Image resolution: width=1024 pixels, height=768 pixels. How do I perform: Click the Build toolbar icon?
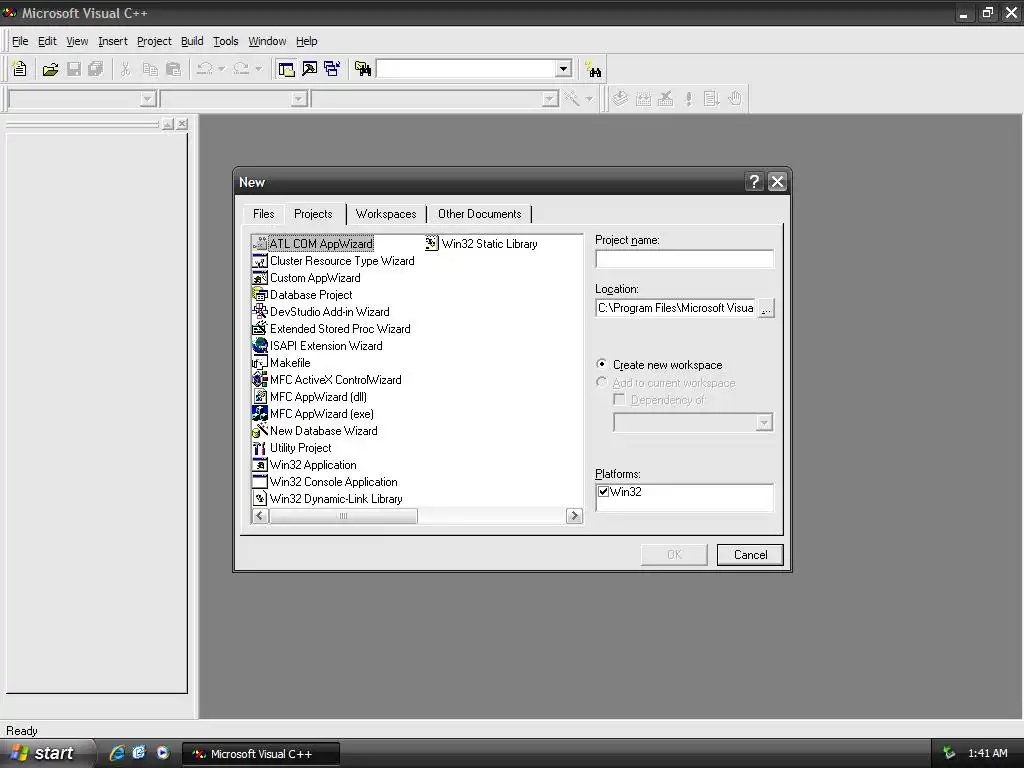coord(643,99)
